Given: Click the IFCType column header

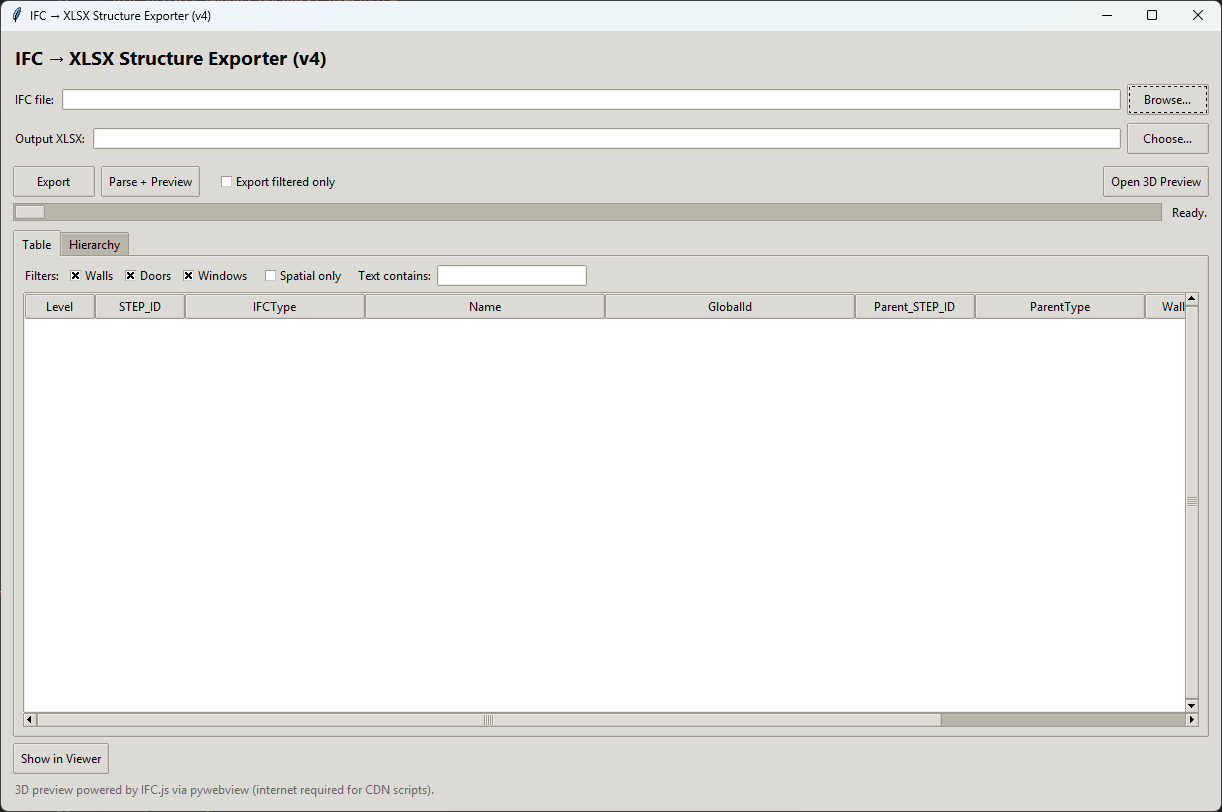Looking at the screenshot, I should 275,307.
